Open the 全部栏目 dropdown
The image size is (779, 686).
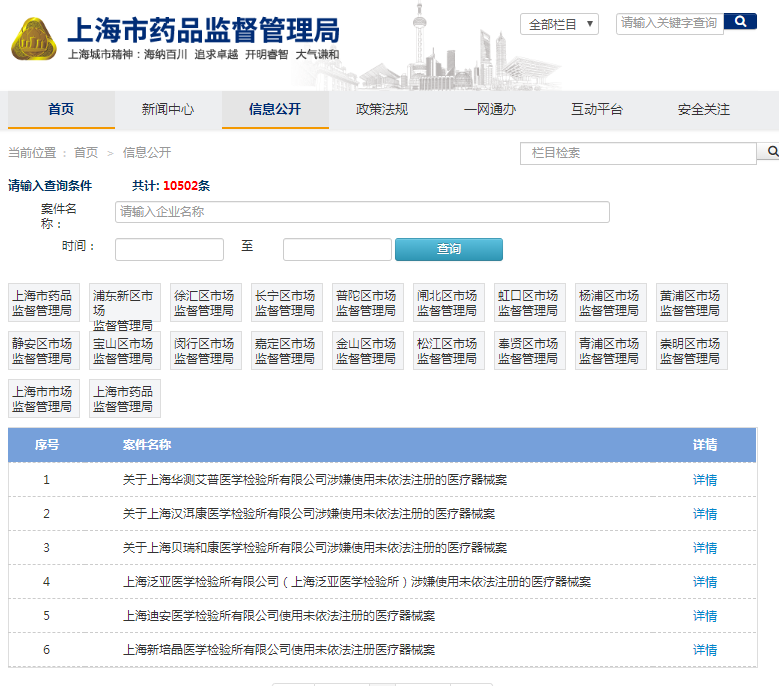coord(559,24)
